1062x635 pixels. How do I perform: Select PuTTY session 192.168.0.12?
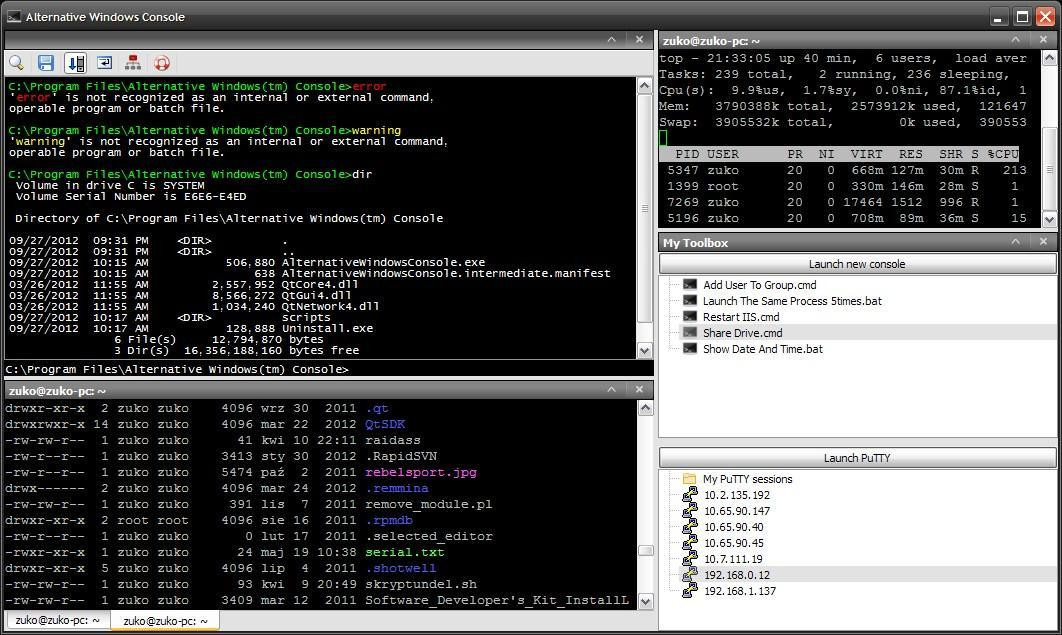click(x=737, y=575)
